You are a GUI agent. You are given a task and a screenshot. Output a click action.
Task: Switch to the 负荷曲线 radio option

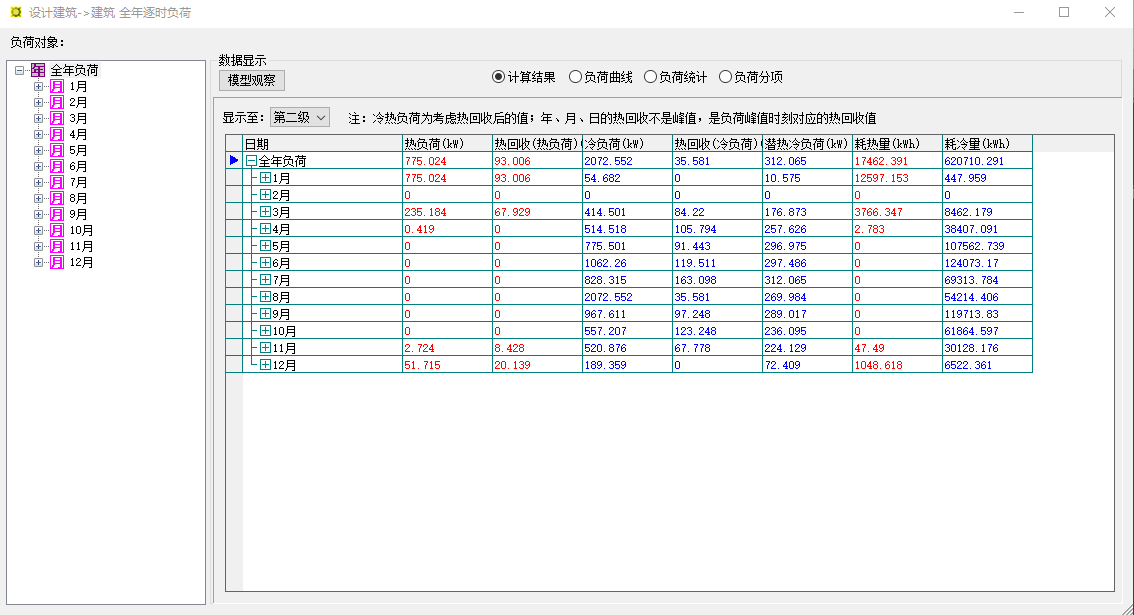click(x=575, y=77)
